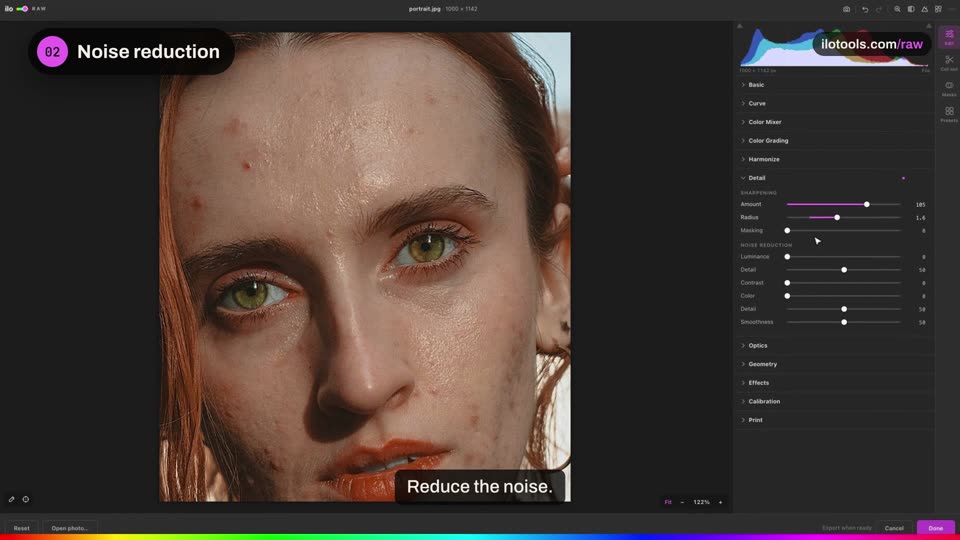Zoom out with the minus button

682,502
